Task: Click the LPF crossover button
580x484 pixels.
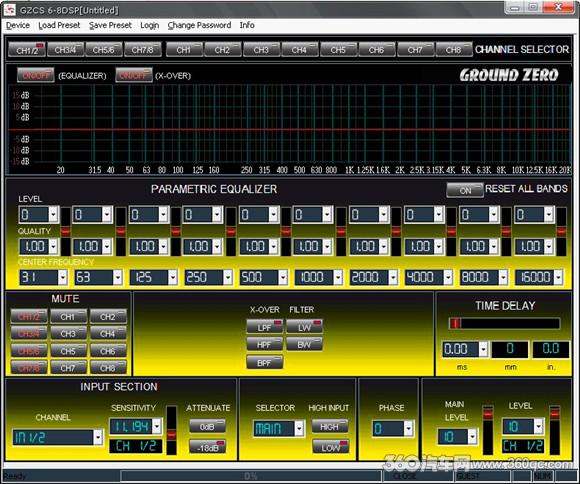Action: (264, 327)
